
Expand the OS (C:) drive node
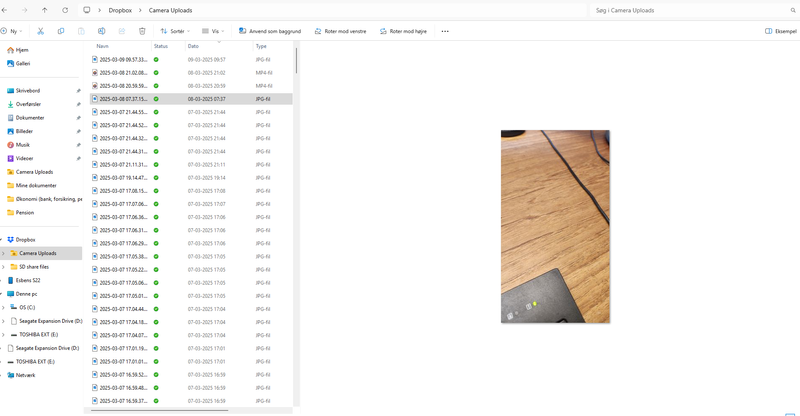[3, 308]
